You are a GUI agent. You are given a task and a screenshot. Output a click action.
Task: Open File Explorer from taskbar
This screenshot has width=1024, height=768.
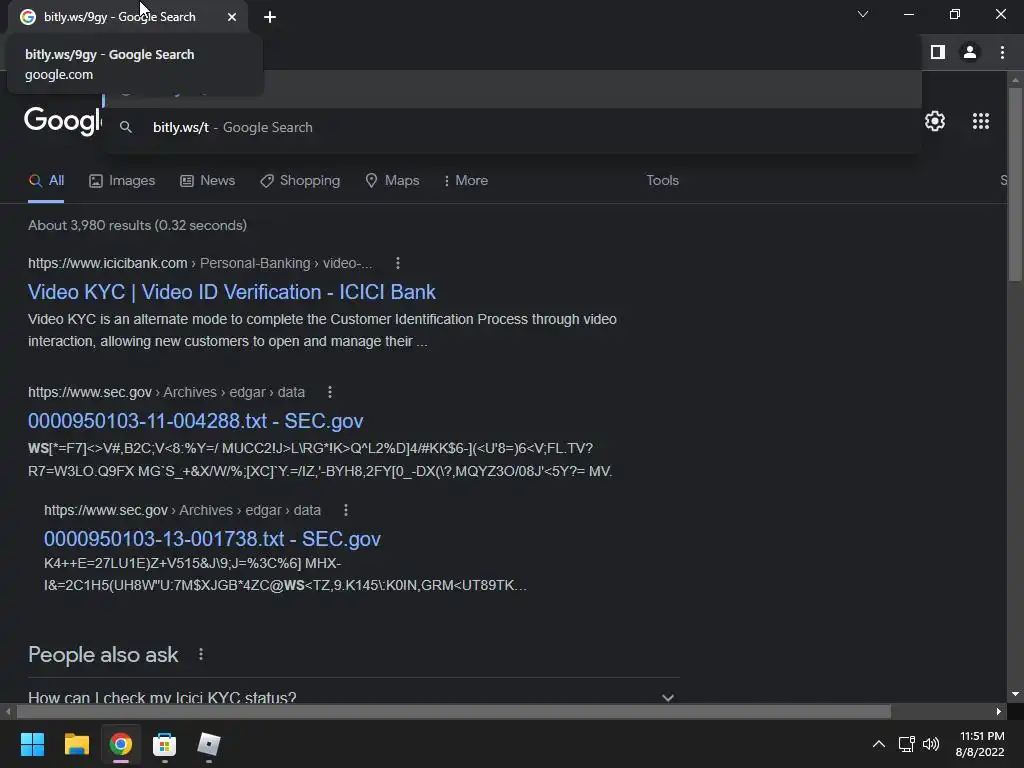pyautogui.click(x=76, y=744)
